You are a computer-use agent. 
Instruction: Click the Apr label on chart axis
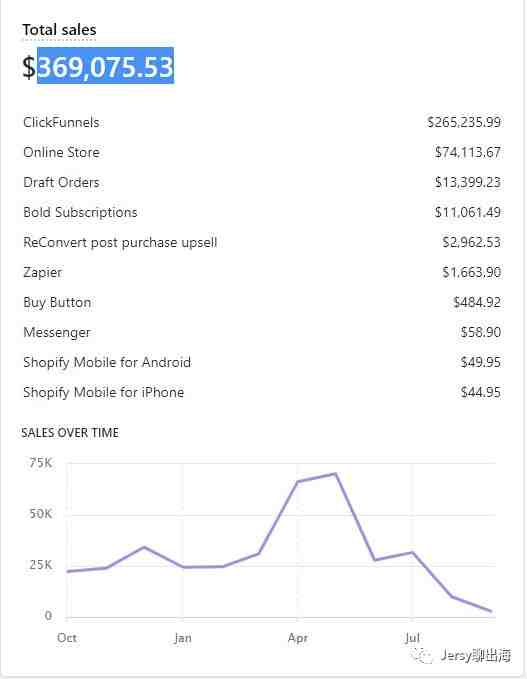coord(298,638)
